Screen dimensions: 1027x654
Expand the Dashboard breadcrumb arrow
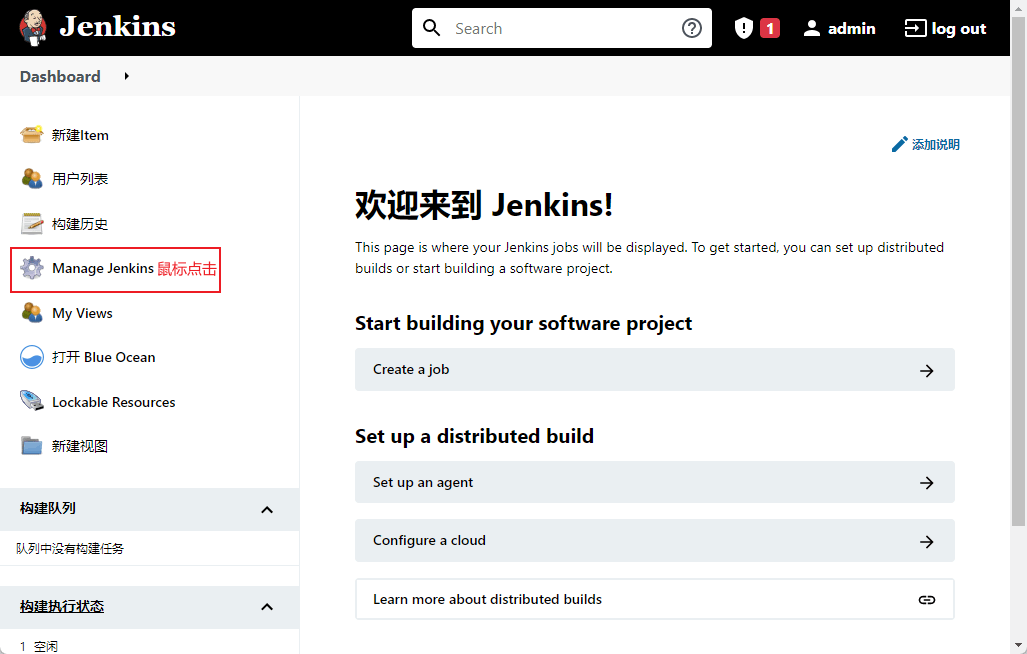[126, 77]
